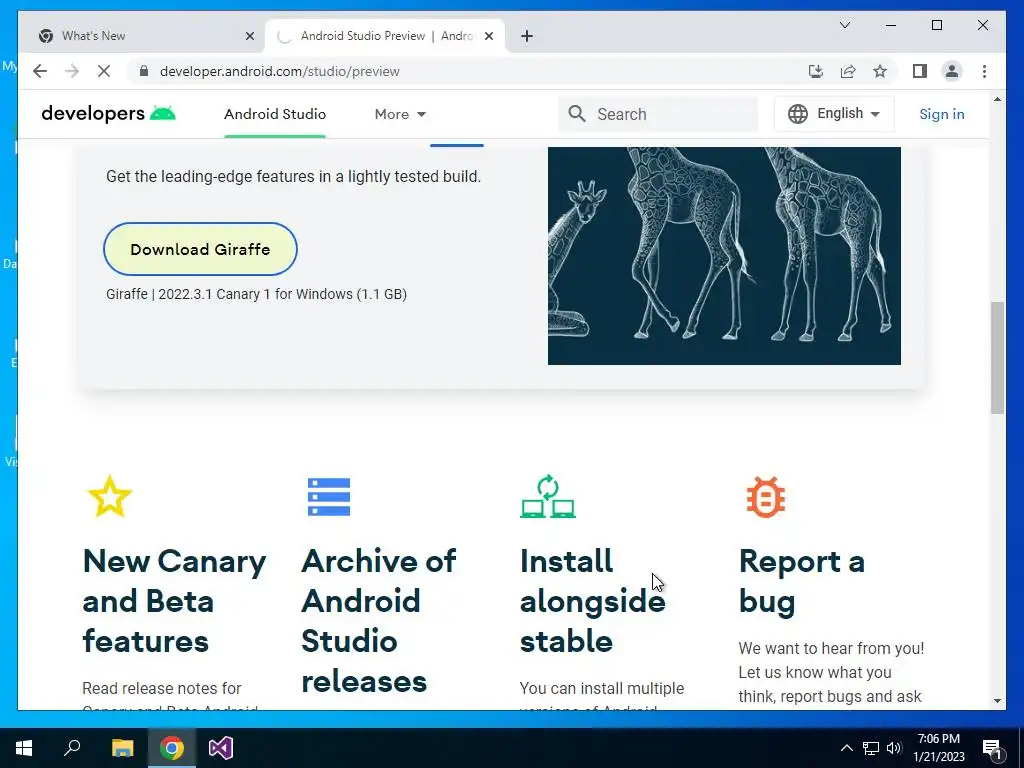Click the install app icon in address bar
The height and width of the screenshot is (768, 1024).
[x=816, y=71]
